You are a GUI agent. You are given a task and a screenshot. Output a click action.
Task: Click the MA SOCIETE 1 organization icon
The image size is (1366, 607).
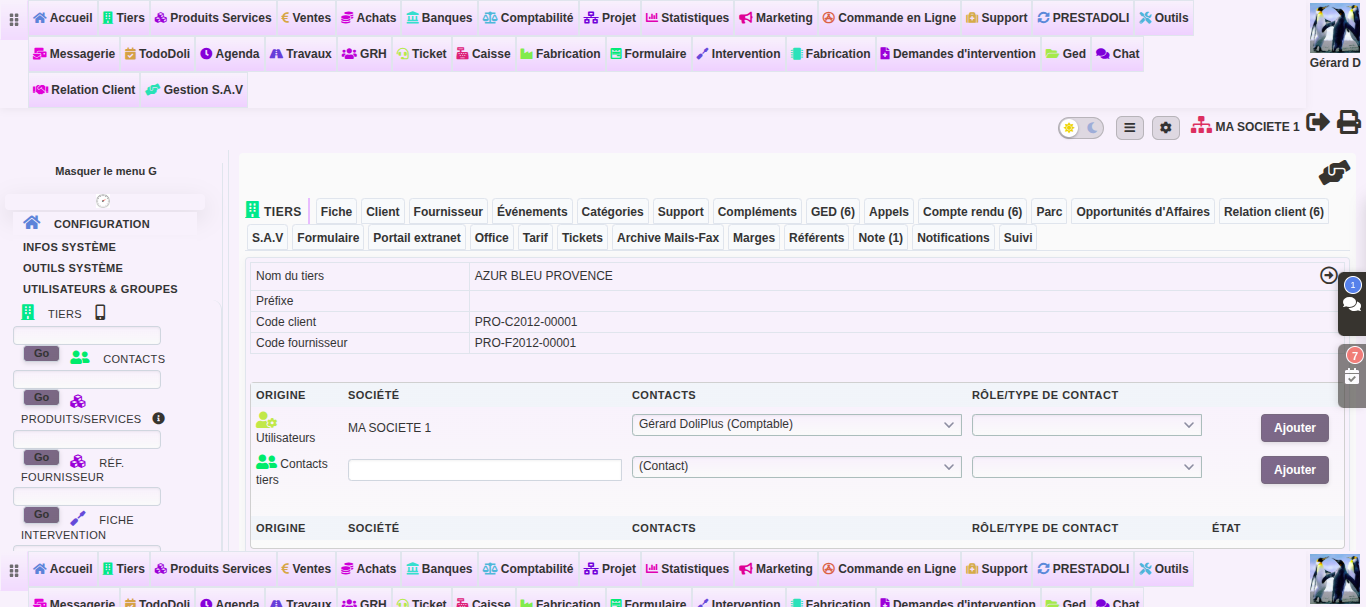1201,127
